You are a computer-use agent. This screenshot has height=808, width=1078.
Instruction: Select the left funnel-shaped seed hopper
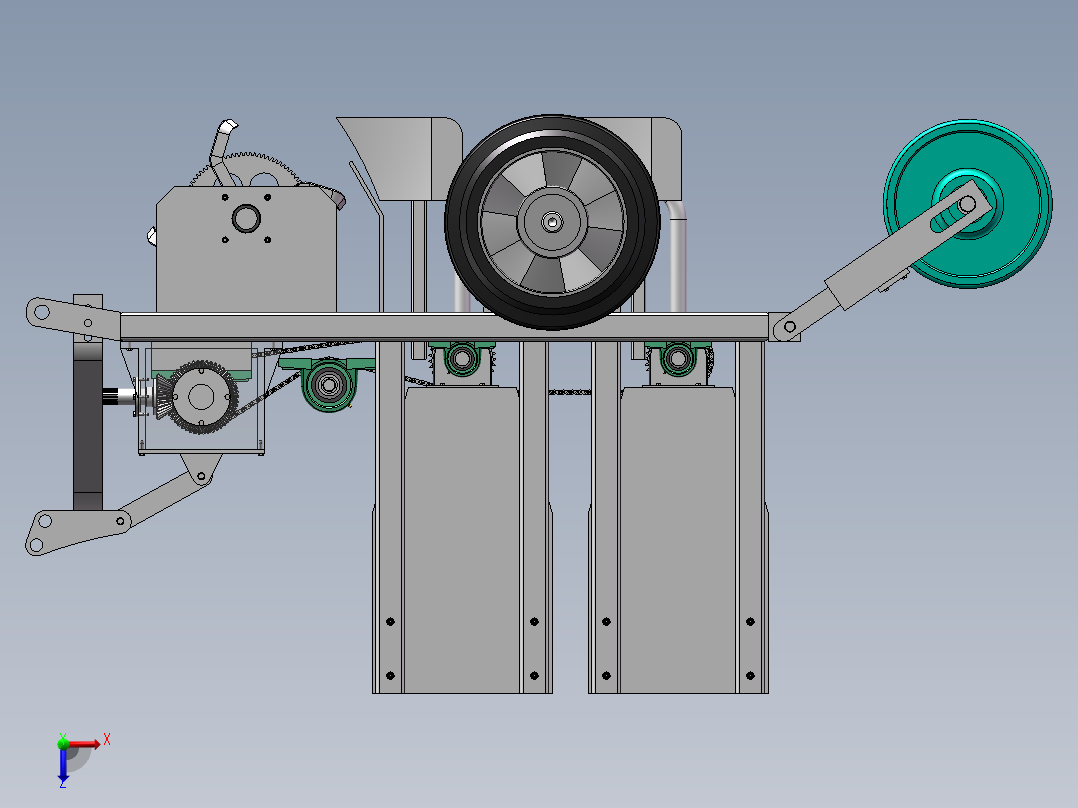click(x=399, y=158)
